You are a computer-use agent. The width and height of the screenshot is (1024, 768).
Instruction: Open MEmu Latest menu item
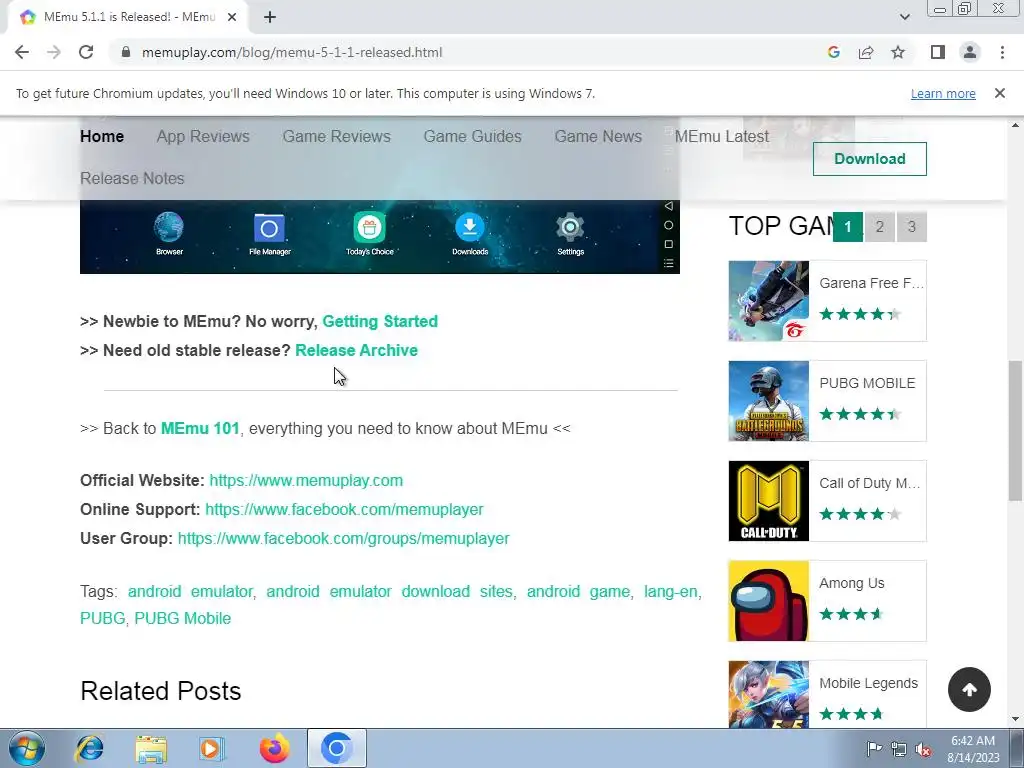click(722, 136)
